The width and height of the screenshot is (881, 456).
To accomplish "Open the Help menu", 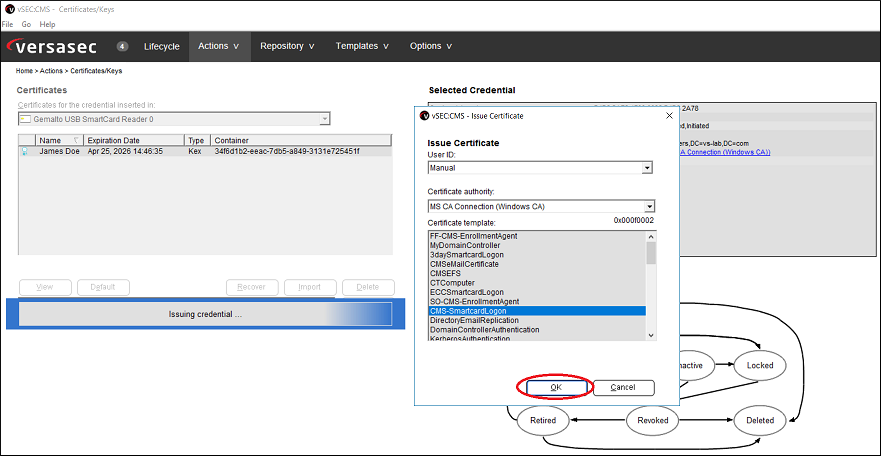I will (x=47, y=25).
